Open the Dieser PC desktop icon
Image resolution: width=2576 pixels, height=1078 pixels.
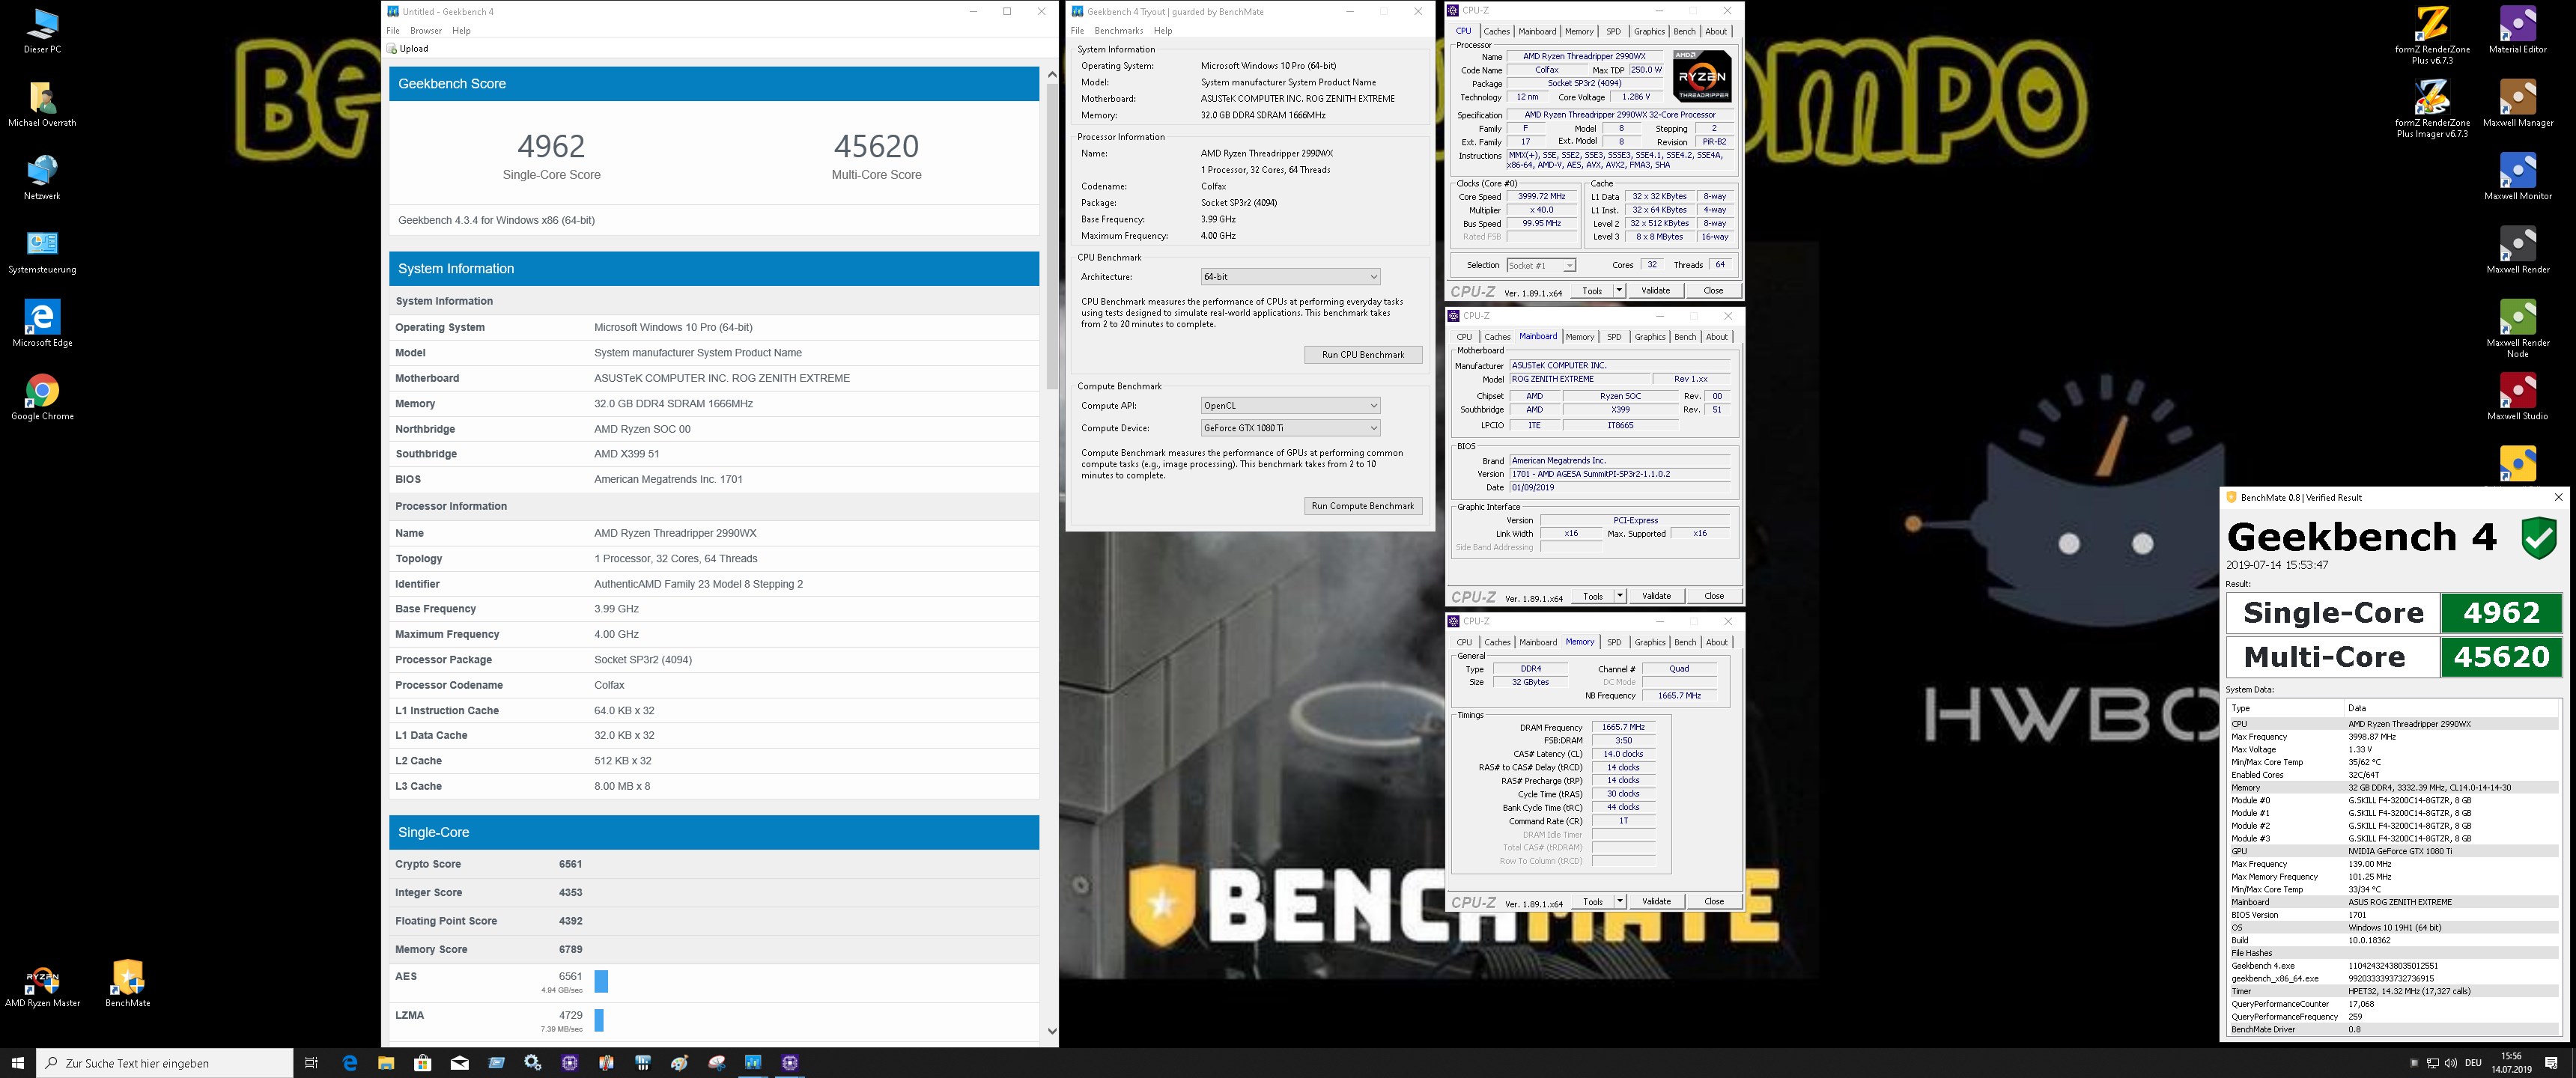point(42,31)
